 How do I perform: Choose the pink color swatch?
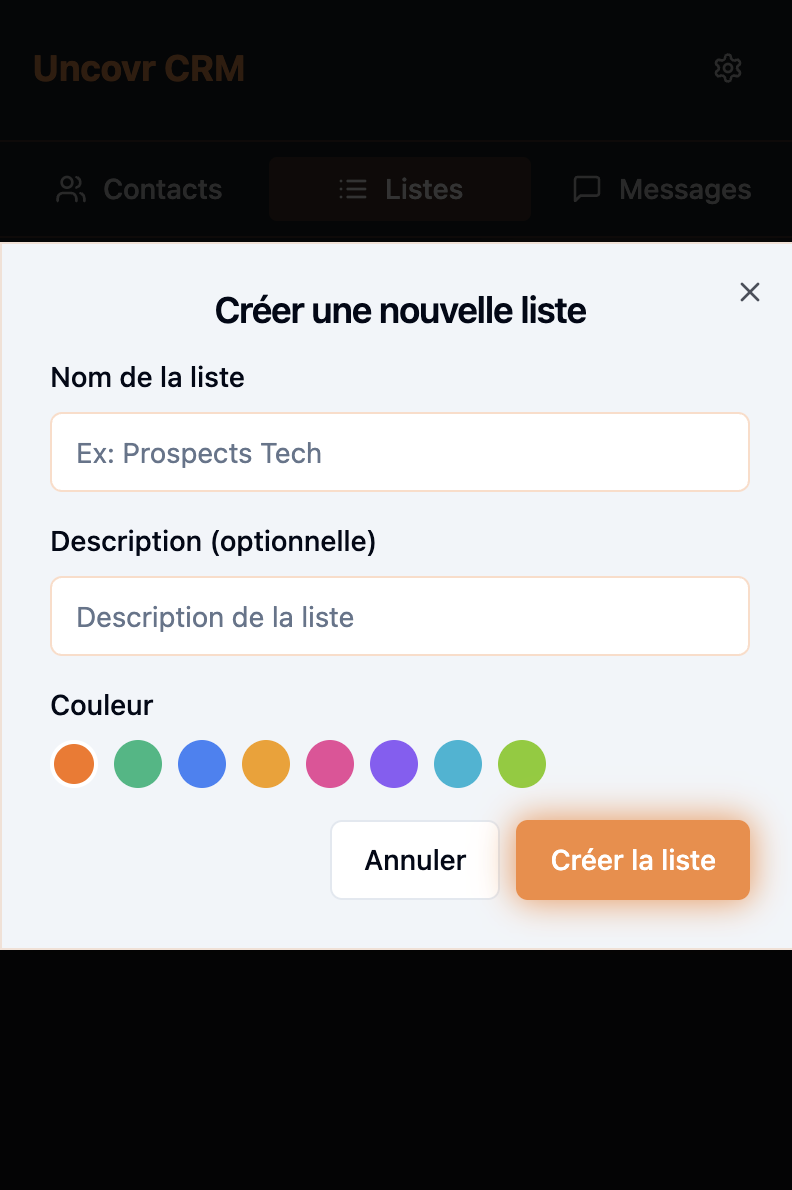pyautogui.click(x=330, y=765)
